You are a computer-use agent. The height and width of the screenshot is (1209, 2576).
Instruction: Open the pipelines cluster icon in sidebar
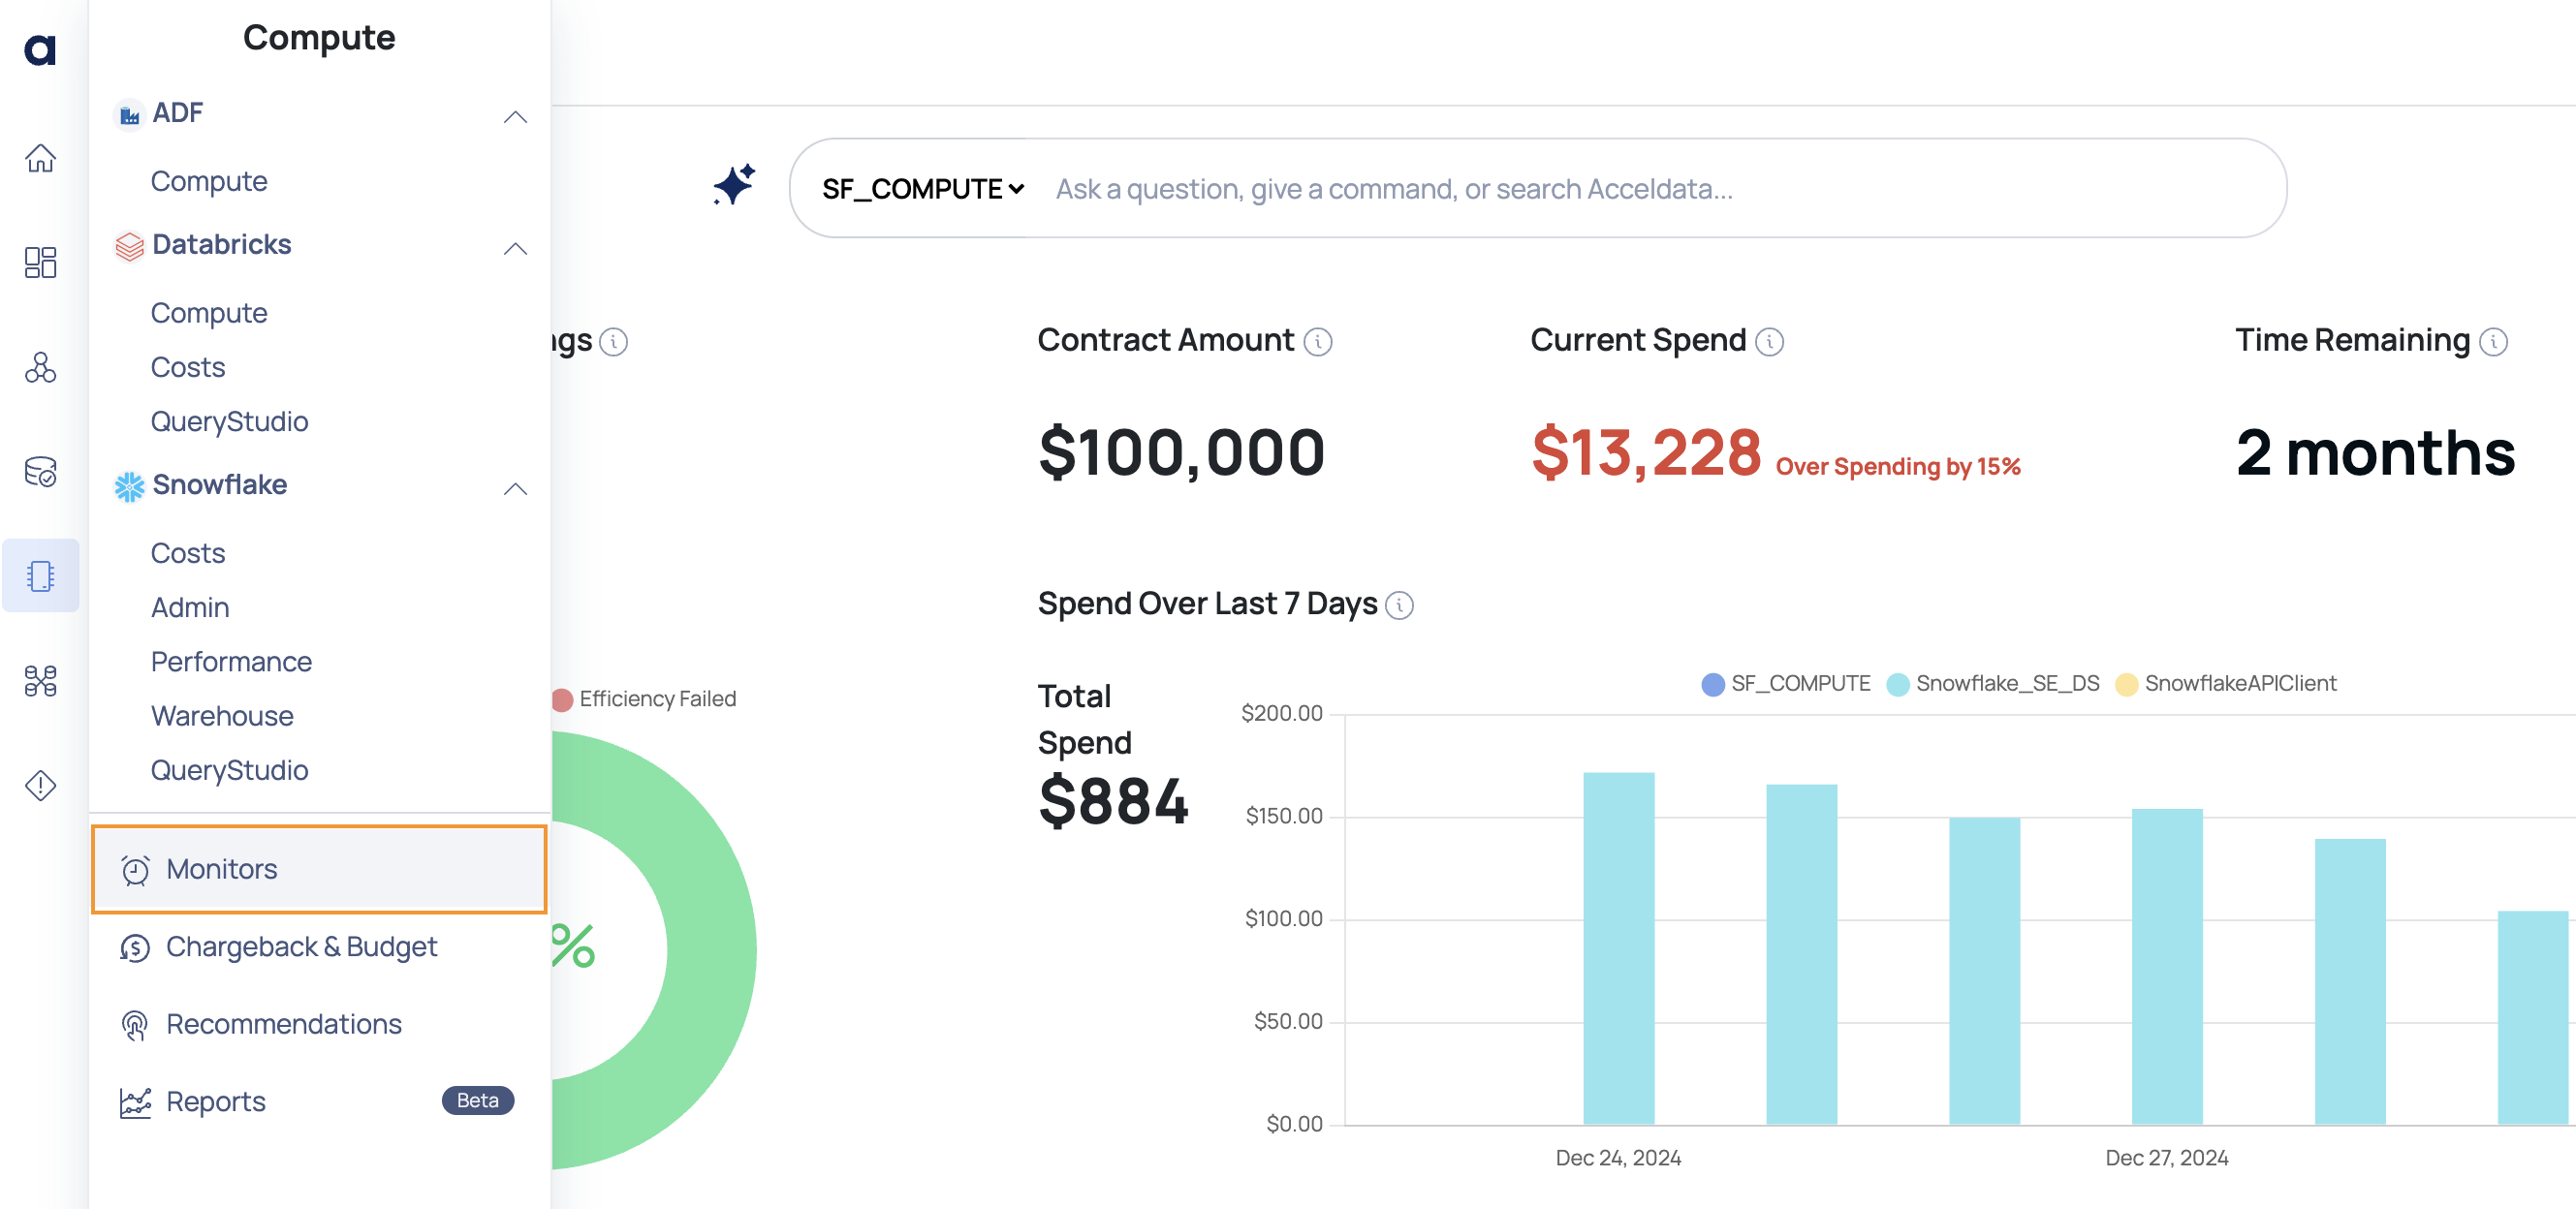(40, 367)
